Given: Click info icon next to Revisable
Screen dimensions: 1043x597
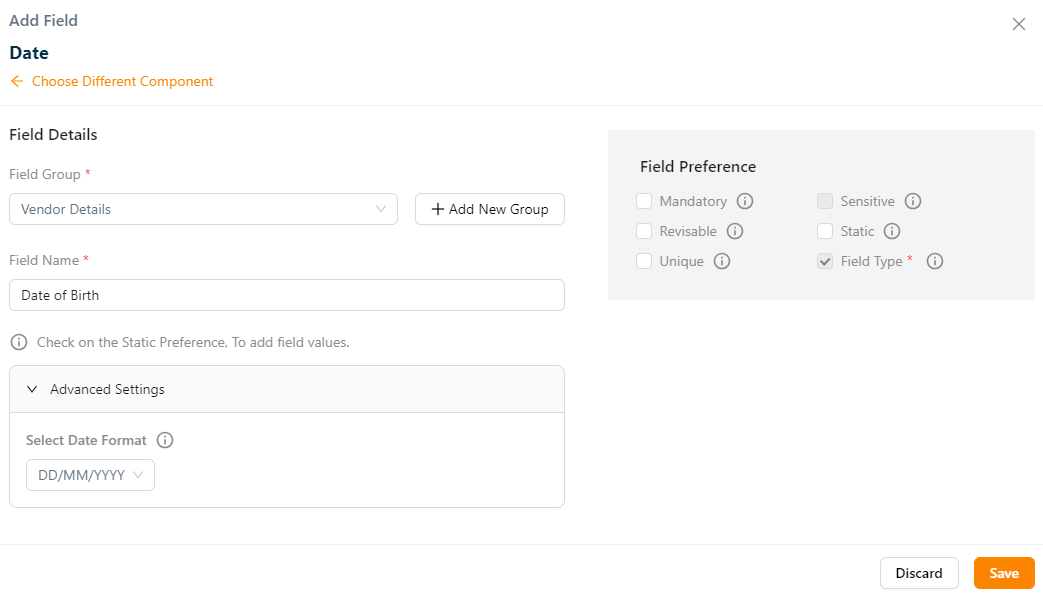Looking at the screenshot, I should point(734,231).
